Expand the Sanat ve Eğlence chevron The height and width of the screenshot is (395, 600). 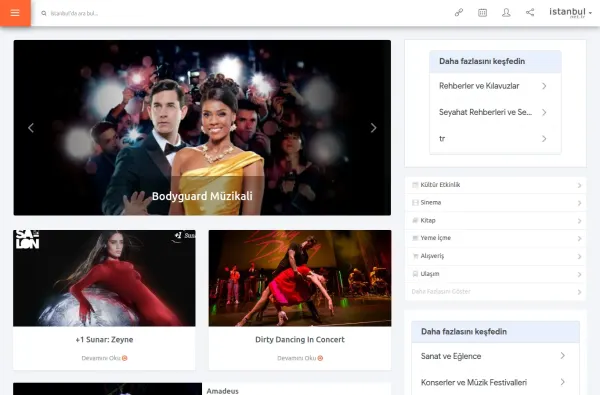point(562,356)
